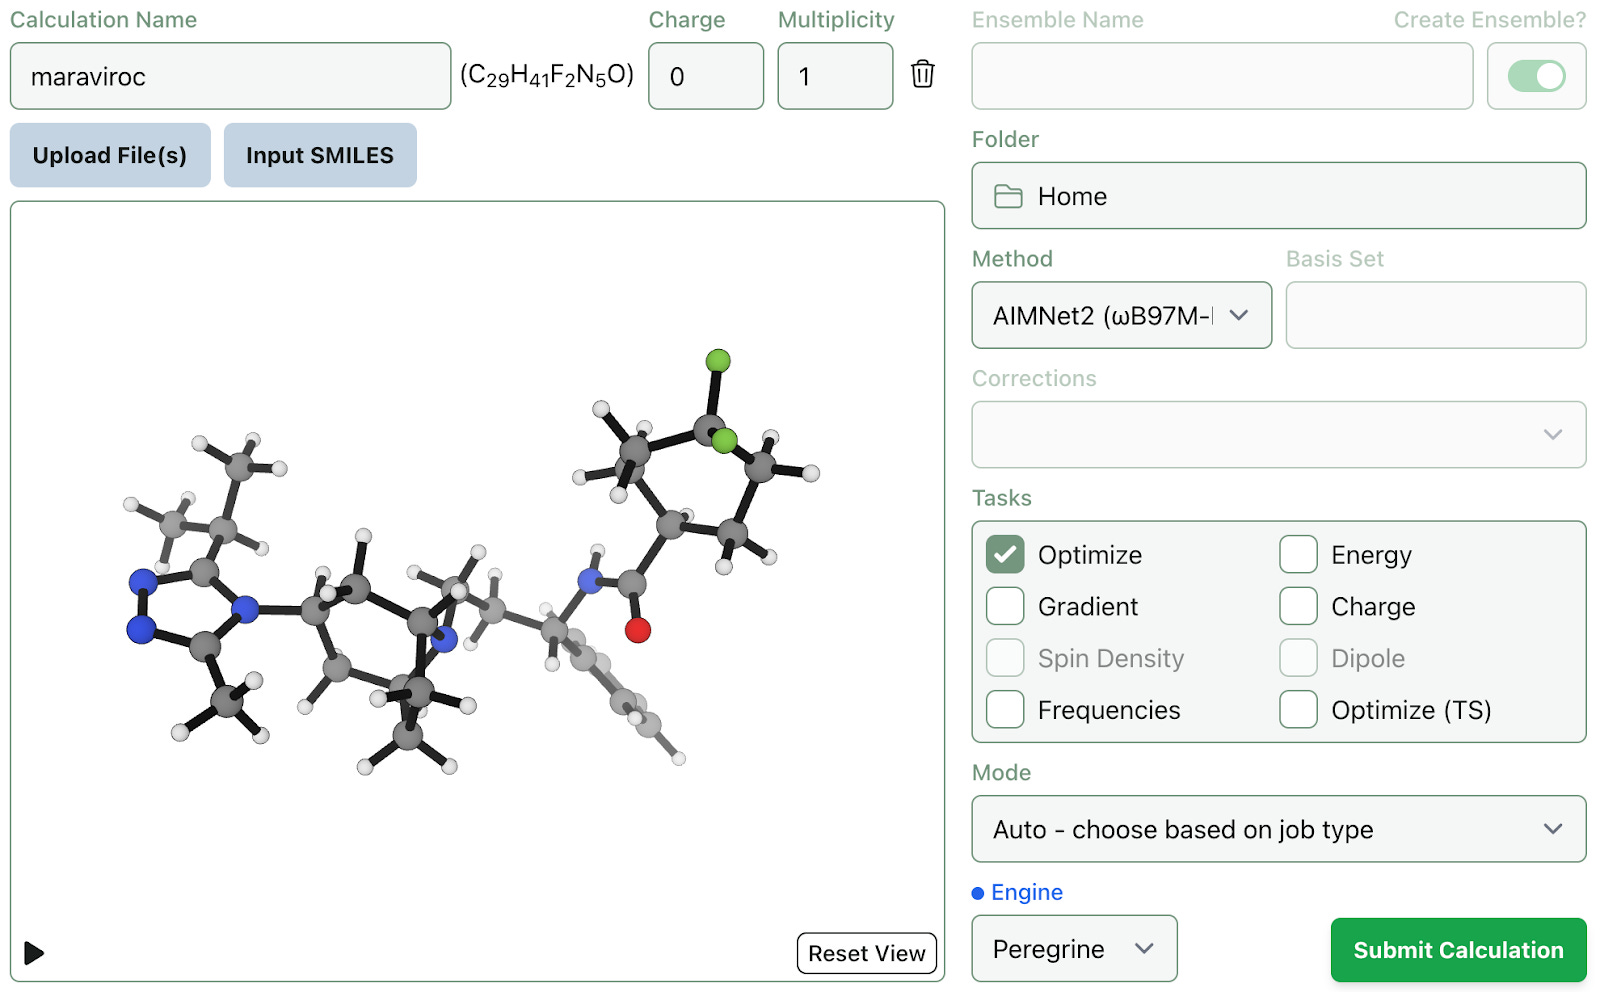Screen dimensions: 1600x992
Task: Click the Upload File(s) button
Action: click(x=110, y=155)
